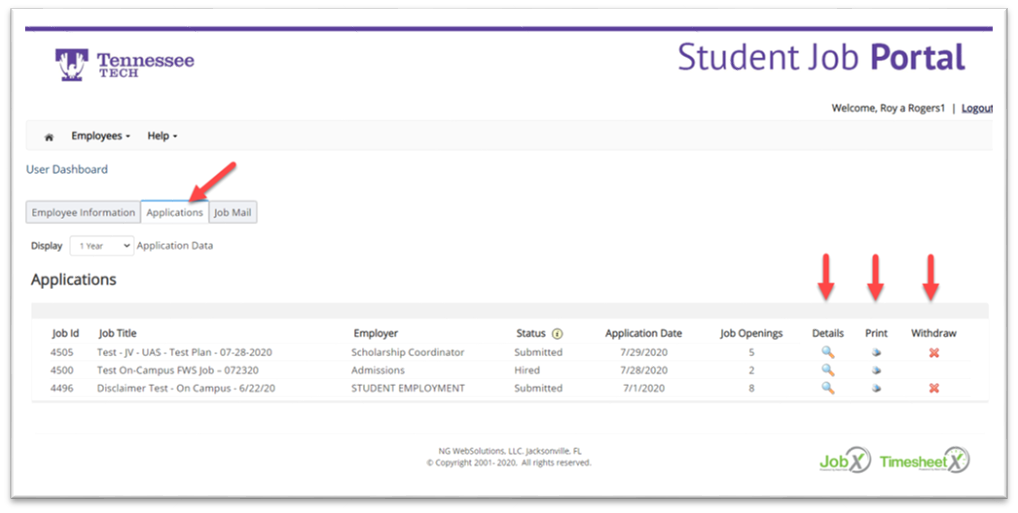Print the job 4505 application
The height and width of the screenshot is (513, 1018).
[x=876, y=353]
